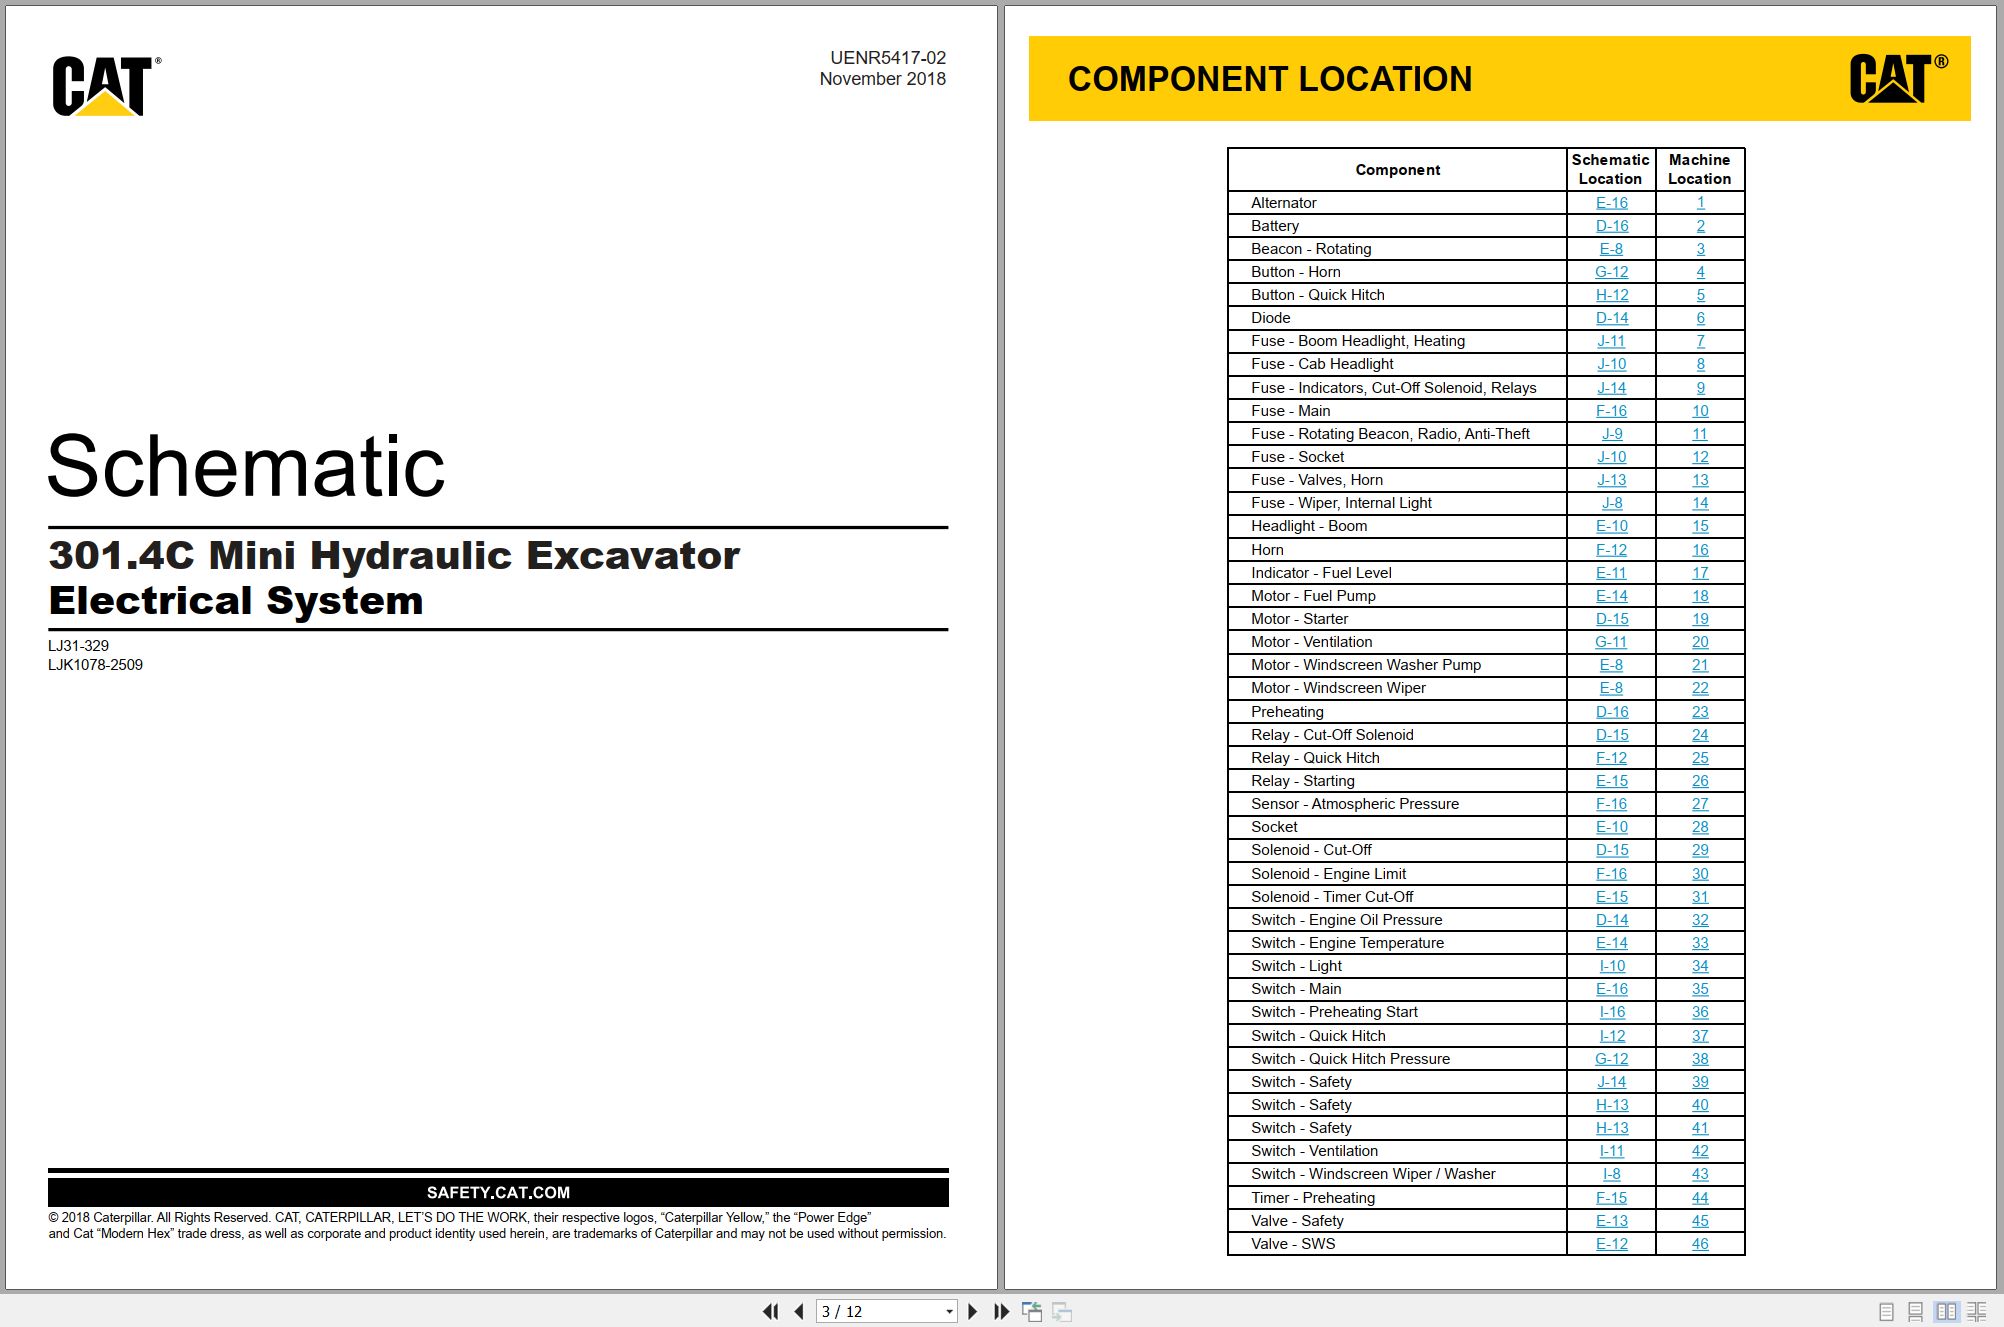Select the 301.4C Mini Hydraulic Excavator title

[x=394, y=556]
